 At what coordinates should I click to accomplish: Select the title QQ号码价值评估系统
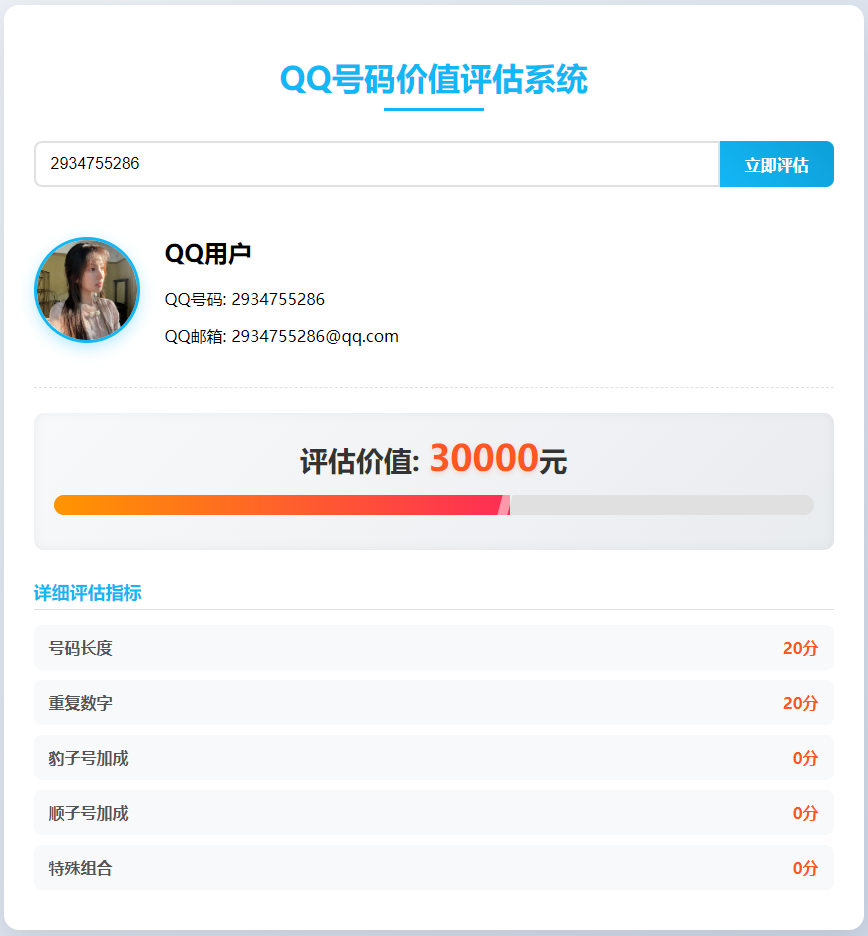point(434,79)
